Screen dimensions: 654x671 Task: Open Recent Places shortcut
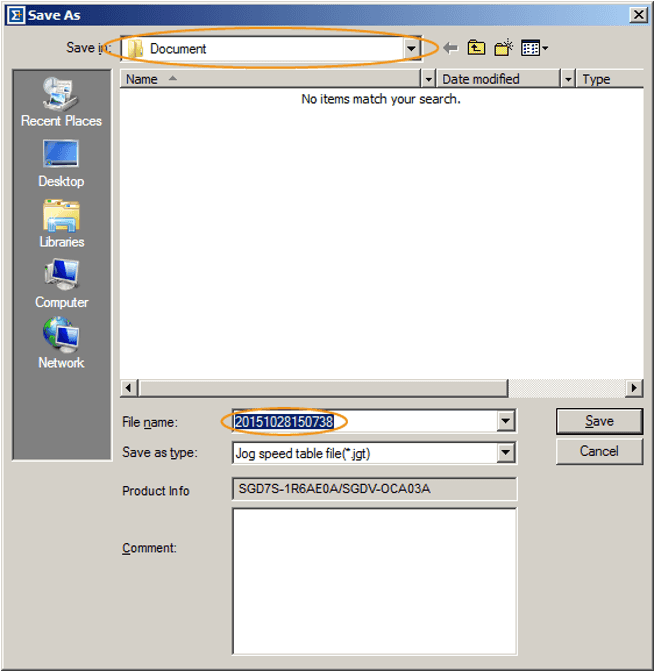(61, 103)
